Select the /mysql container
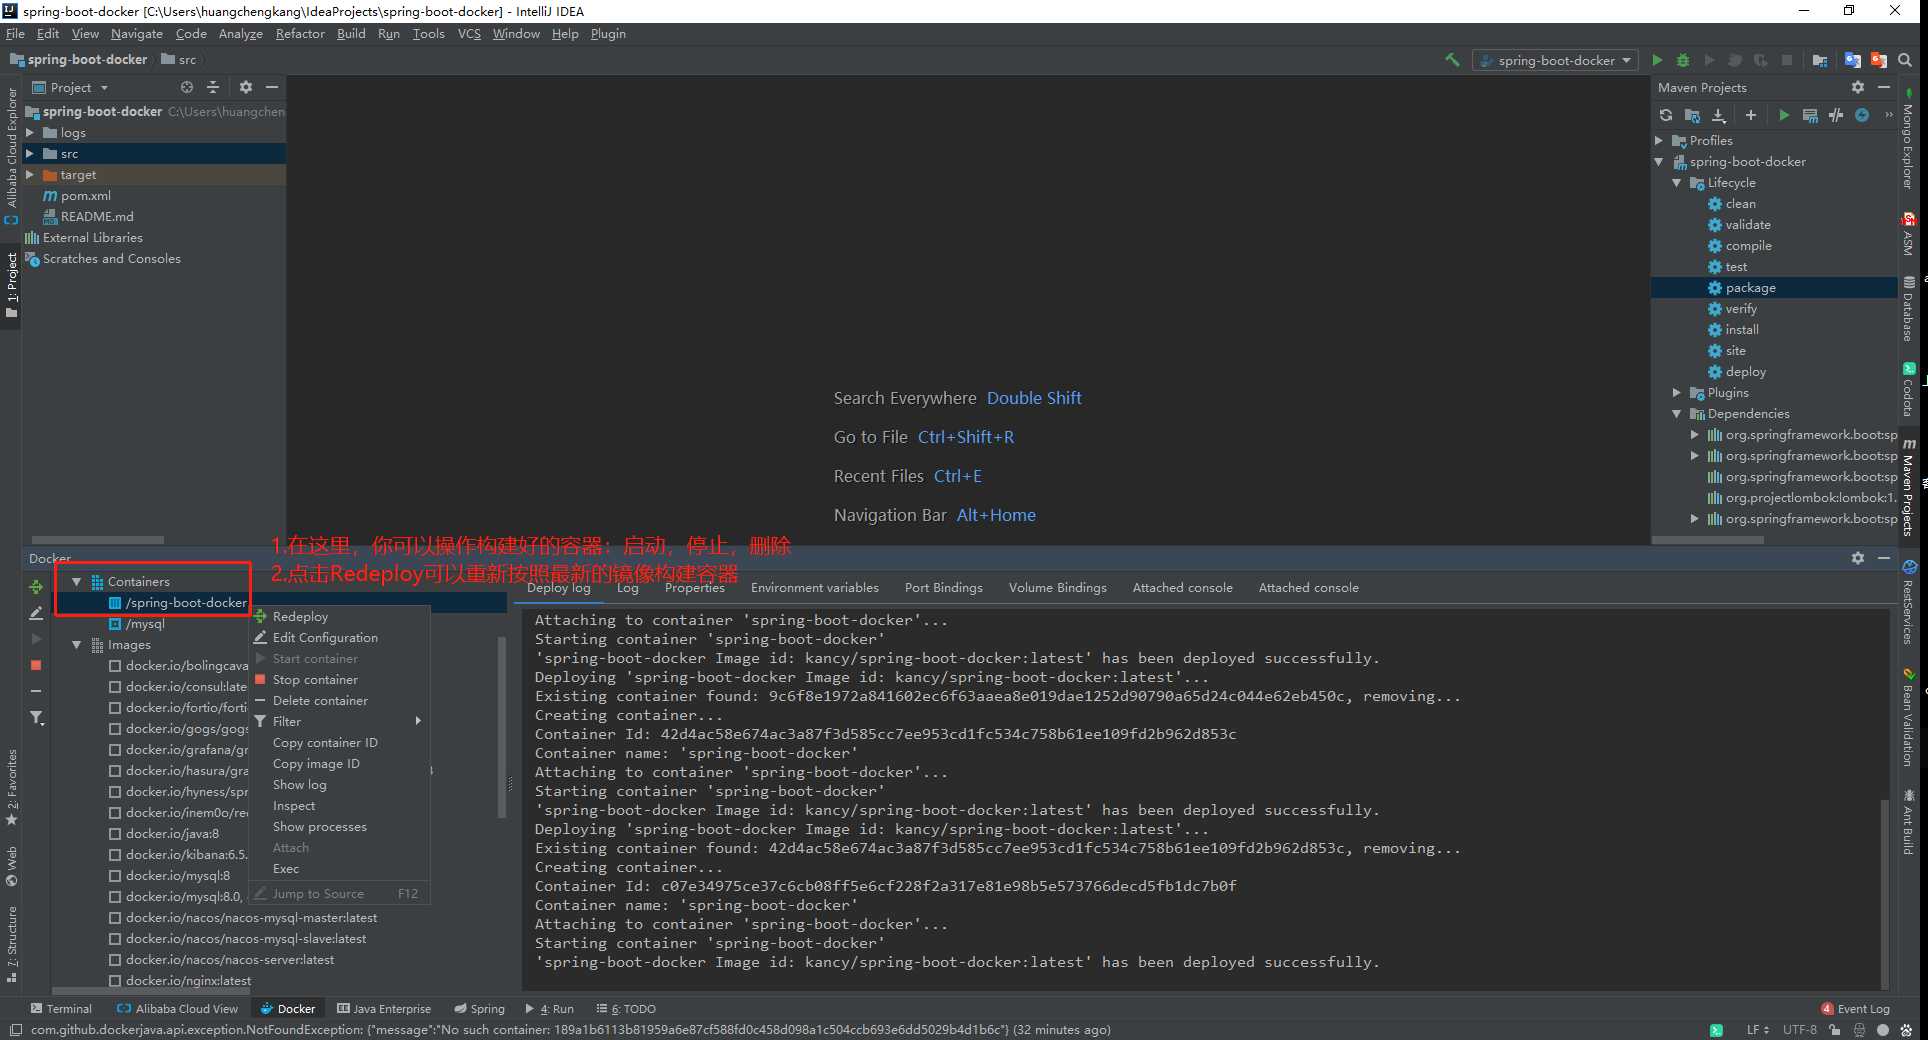The width and height of the screenshot is (1928, 1040). (145, 624)
